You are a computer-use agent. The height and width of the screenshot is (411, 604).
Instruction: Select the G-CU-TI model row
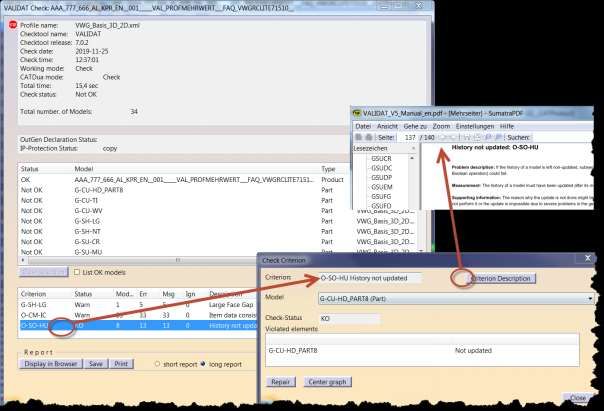[x=184, y=200]
